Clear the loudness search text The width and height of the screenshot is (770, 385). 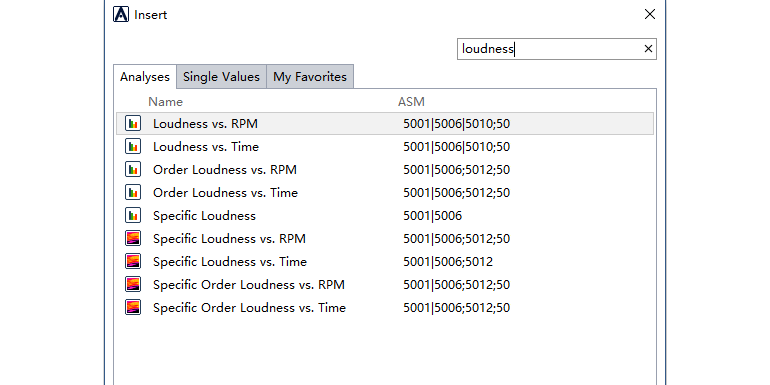click(x=648, y=49)
